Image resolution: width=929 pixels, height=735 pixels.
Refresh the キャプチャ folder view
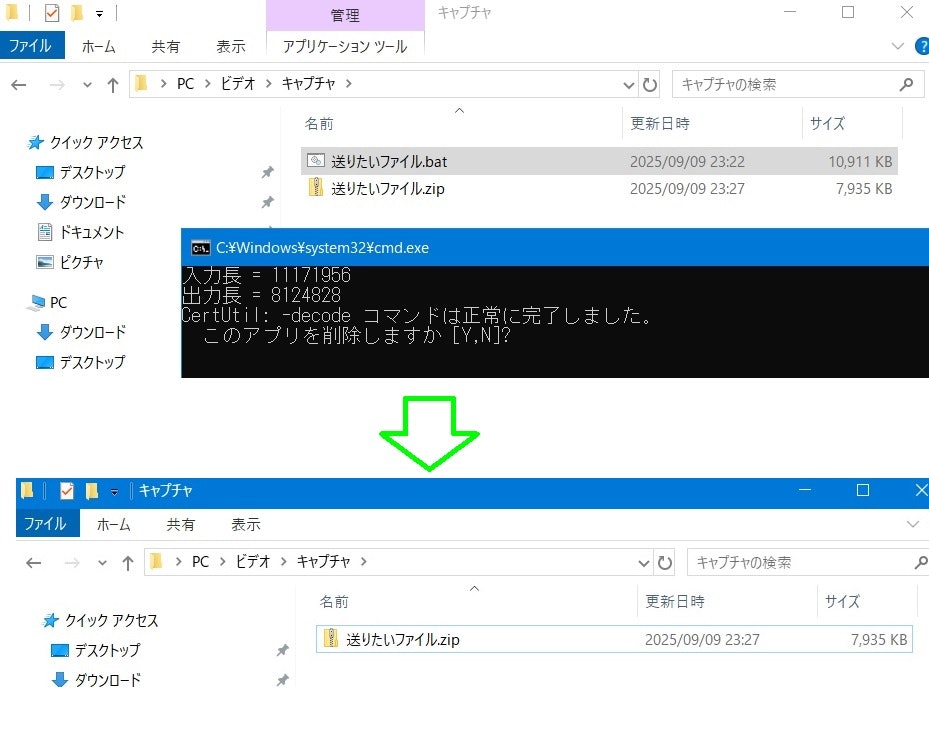[x=650, y=84]
